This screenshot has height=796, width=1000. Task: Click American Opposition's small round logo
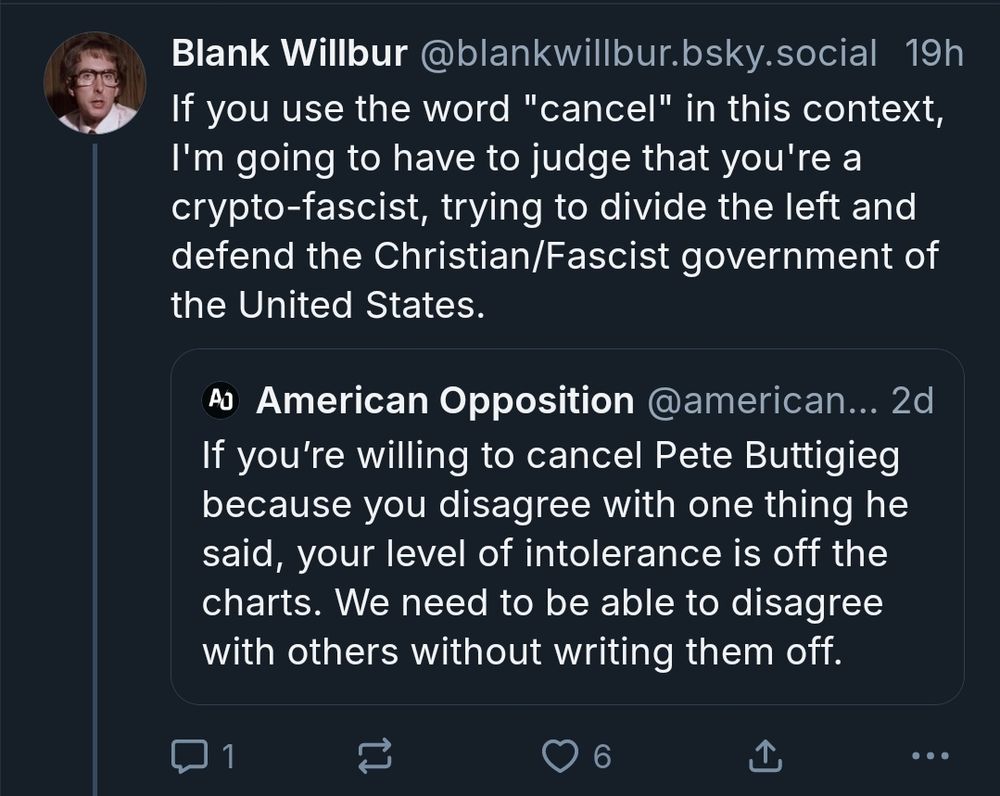pos(219,400)
